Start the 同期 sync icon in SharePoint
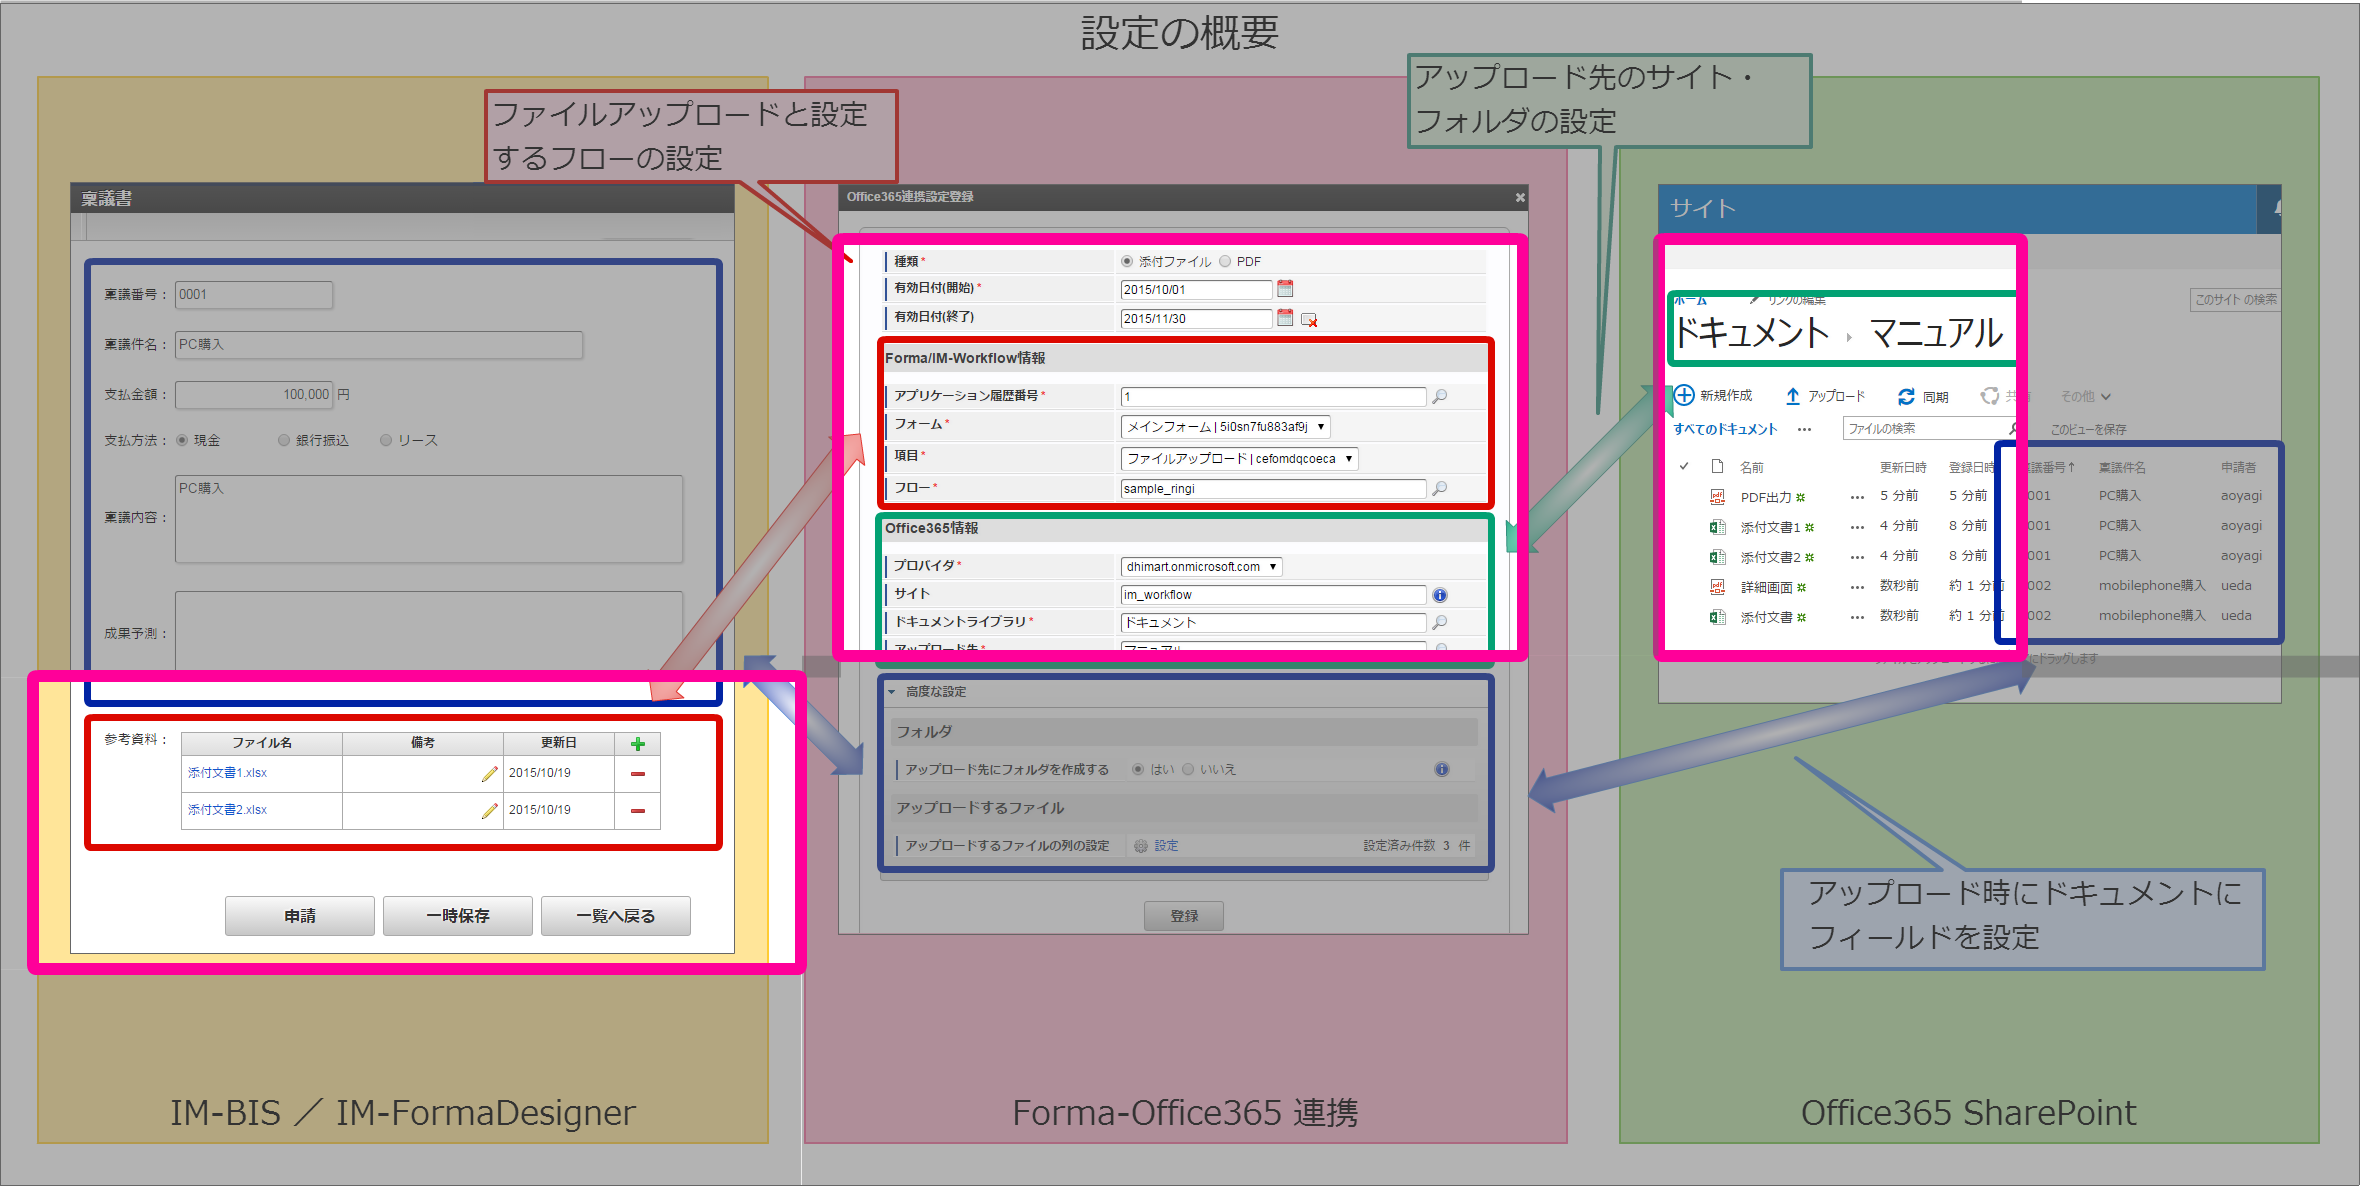Viewport: 2360px width, 1186px height. click(1905, 395)
